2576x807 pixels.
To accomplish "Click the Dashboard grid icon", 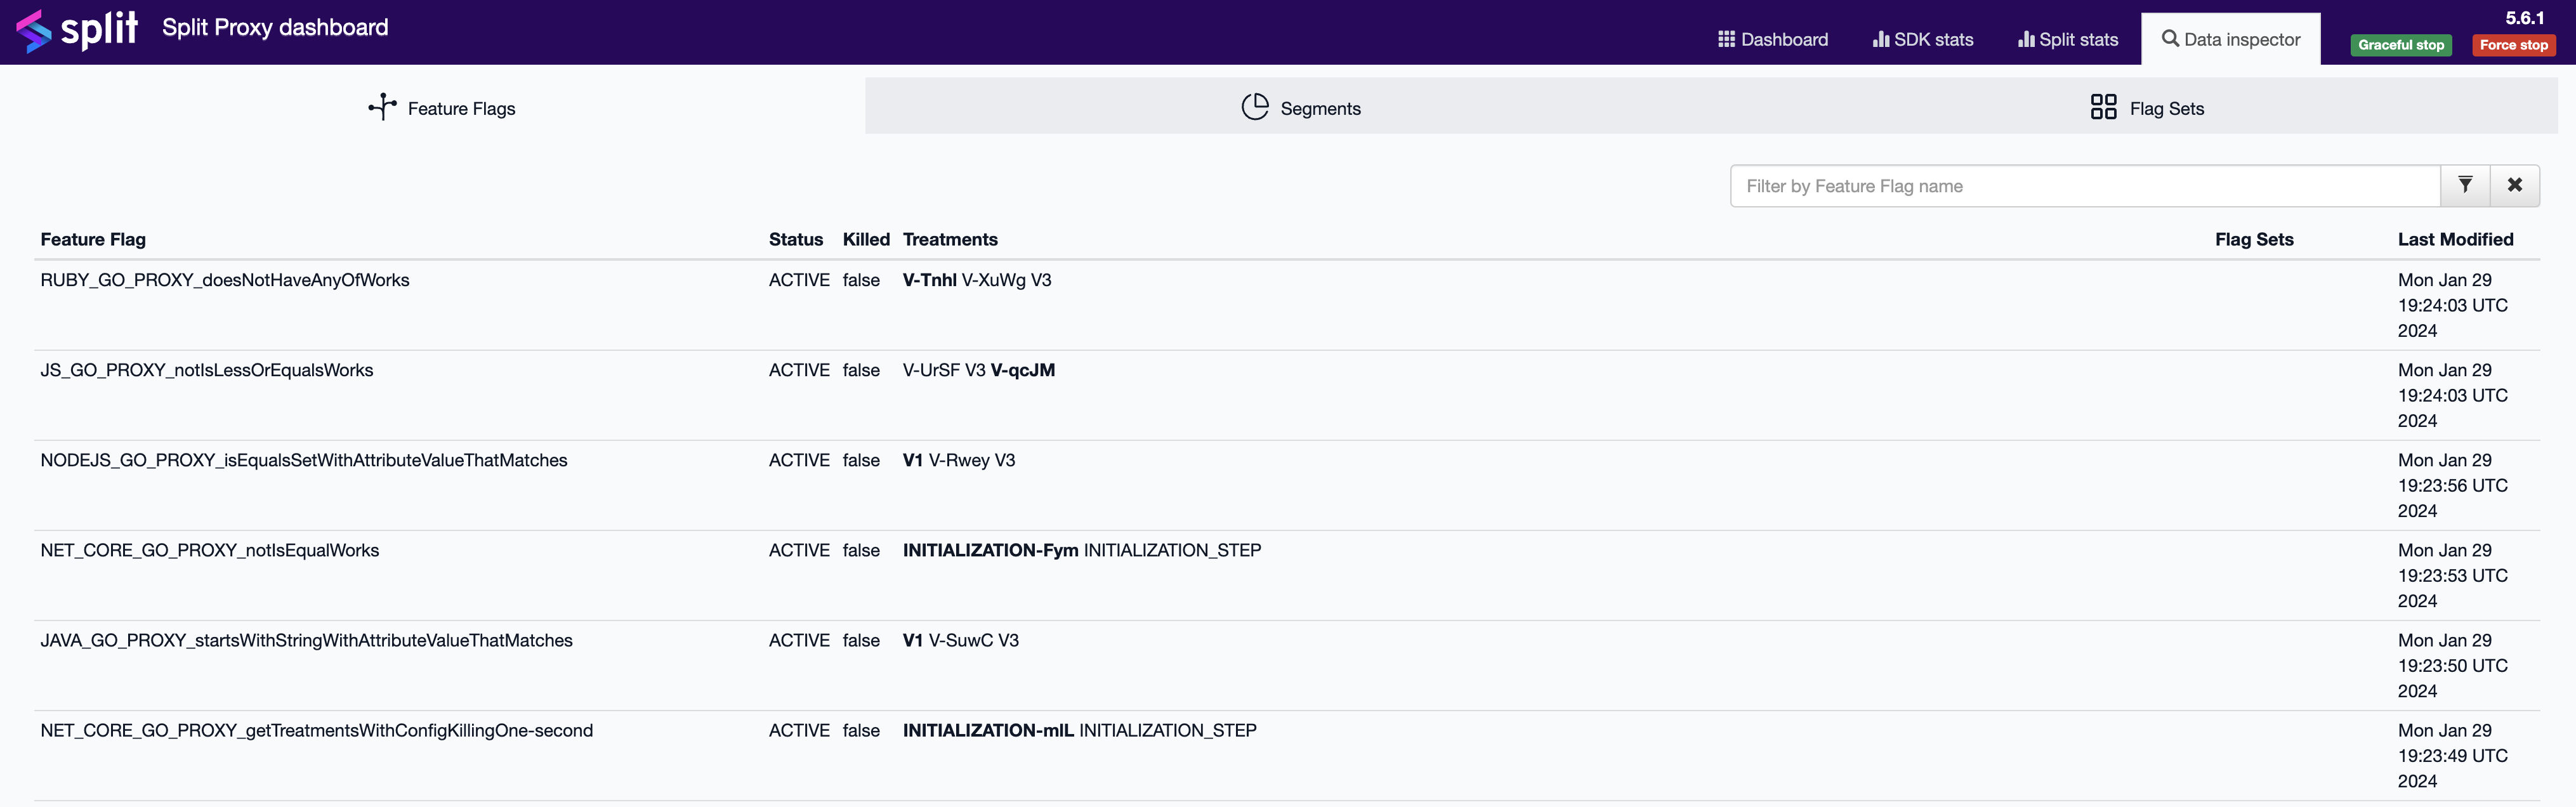I will tap(1726, 39).
